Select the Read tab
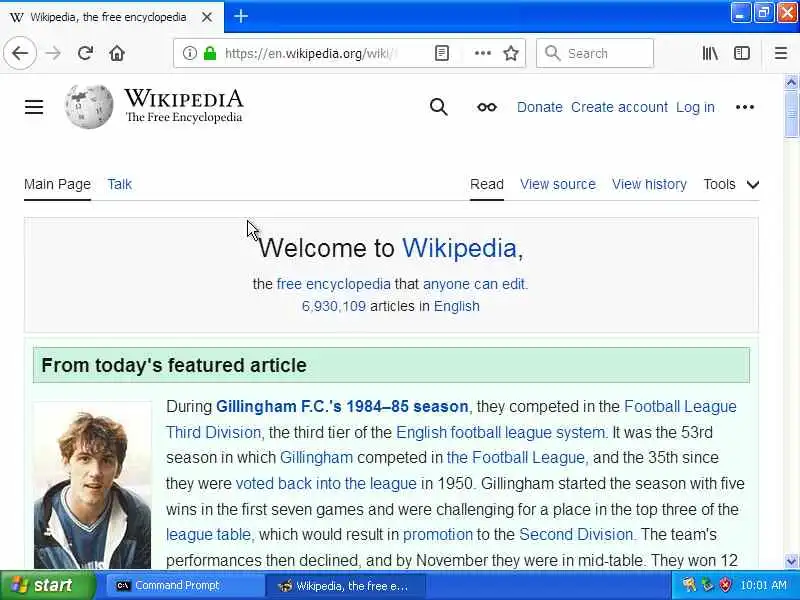800x600 pixels. click(x=487, y=184)
